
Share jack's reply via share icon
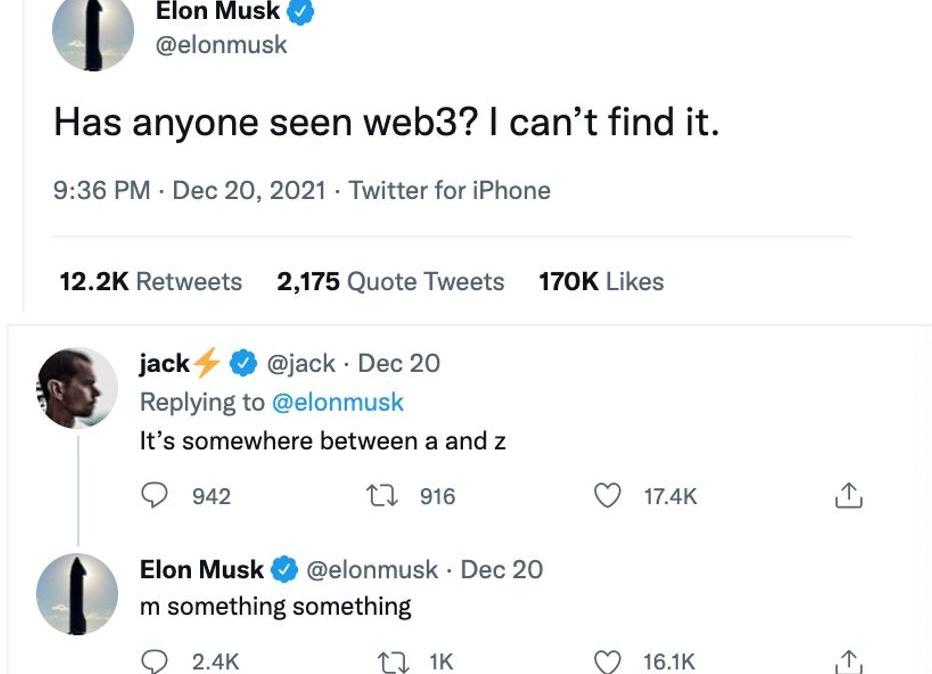pyautogui.click(x=847, y=496)
